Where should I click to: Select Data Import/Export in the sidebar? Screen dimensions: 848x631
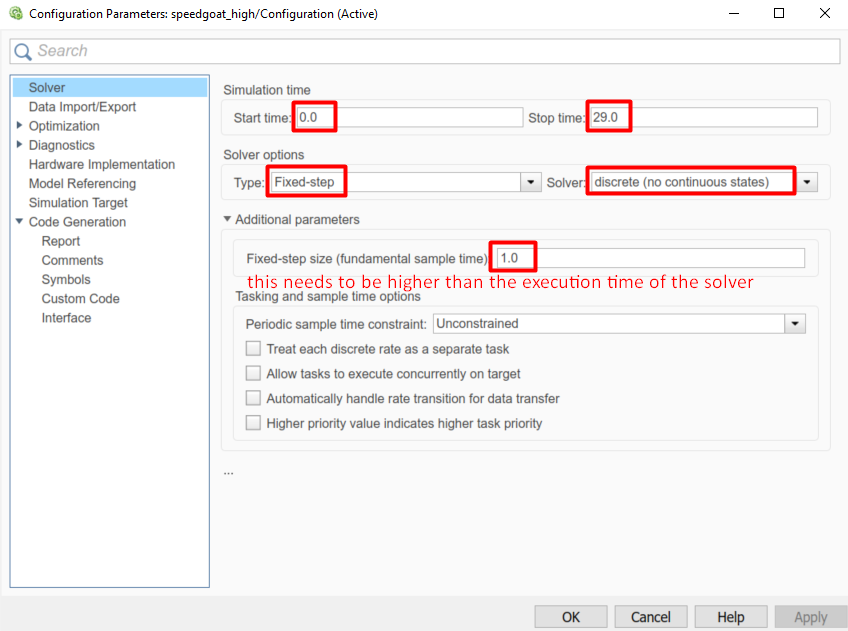[82, 107]
